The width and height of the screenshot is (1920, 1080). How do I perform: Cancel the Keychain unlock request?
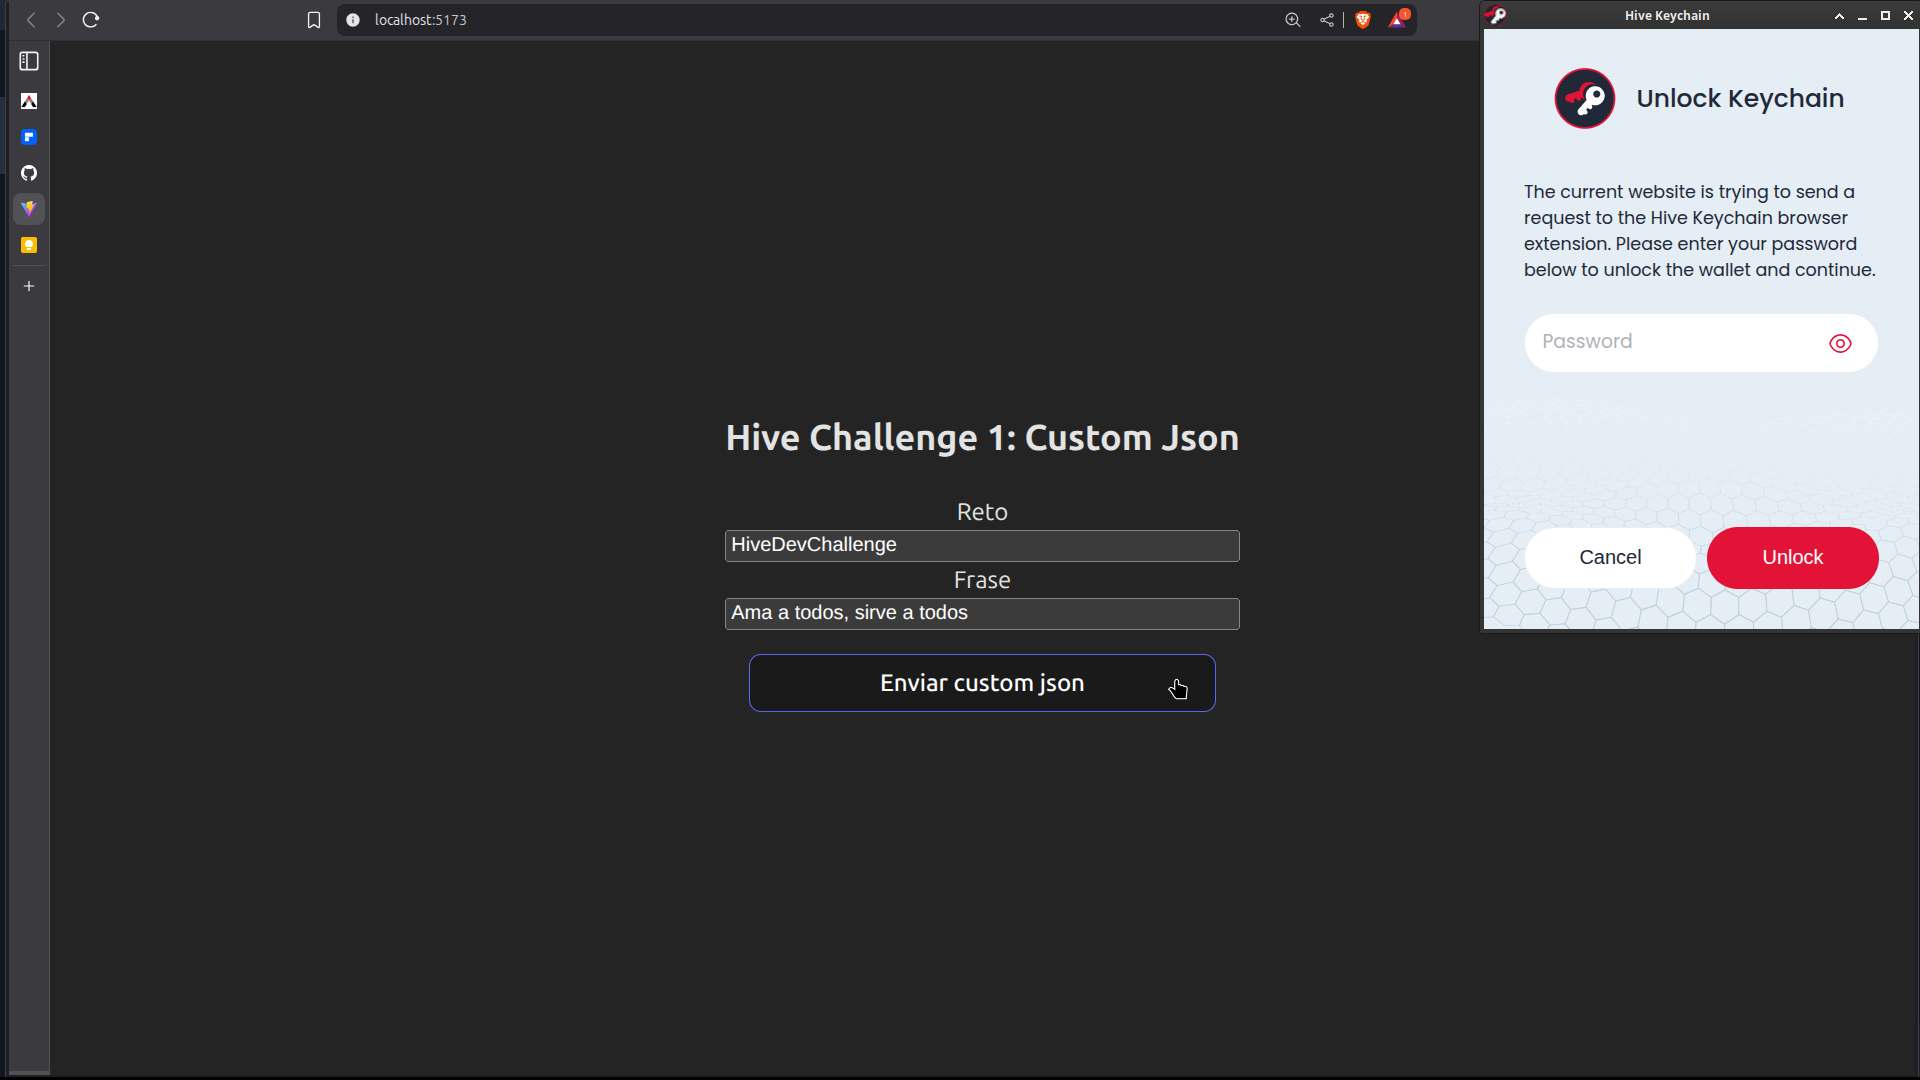pos(1610,558)
